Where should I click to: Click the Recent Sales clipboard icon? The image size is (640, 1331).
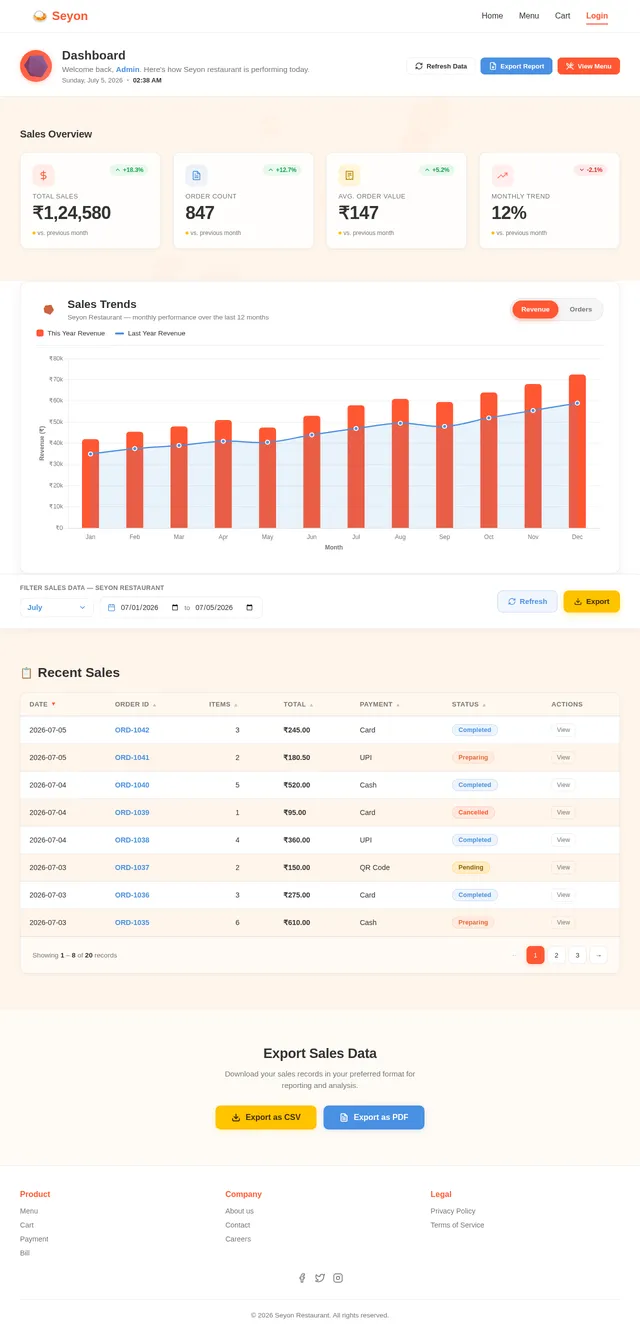tap(26, 673)
